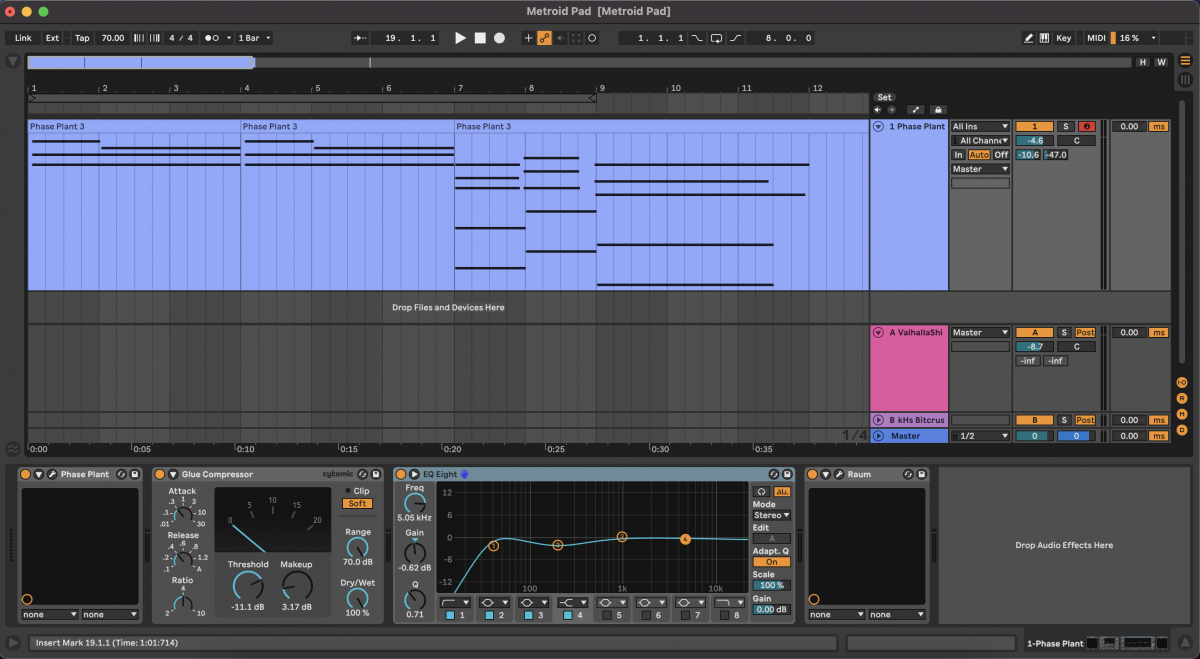Screen dimensions: 1200x659
Task: Click the Stop transport button
Action: tap(480, 38)
